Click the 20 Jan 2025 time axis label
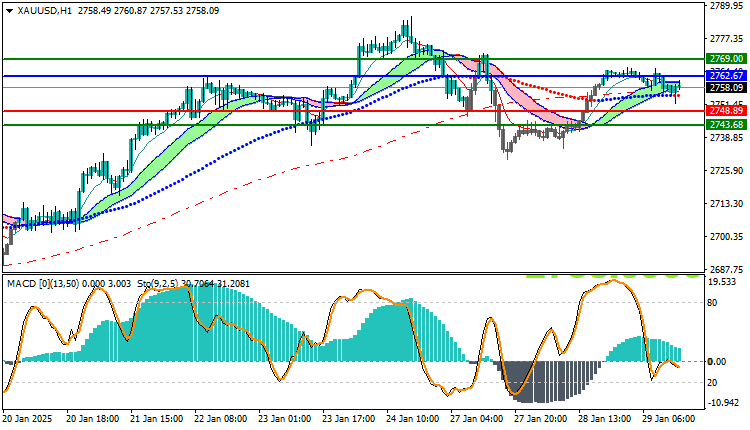 27,419
